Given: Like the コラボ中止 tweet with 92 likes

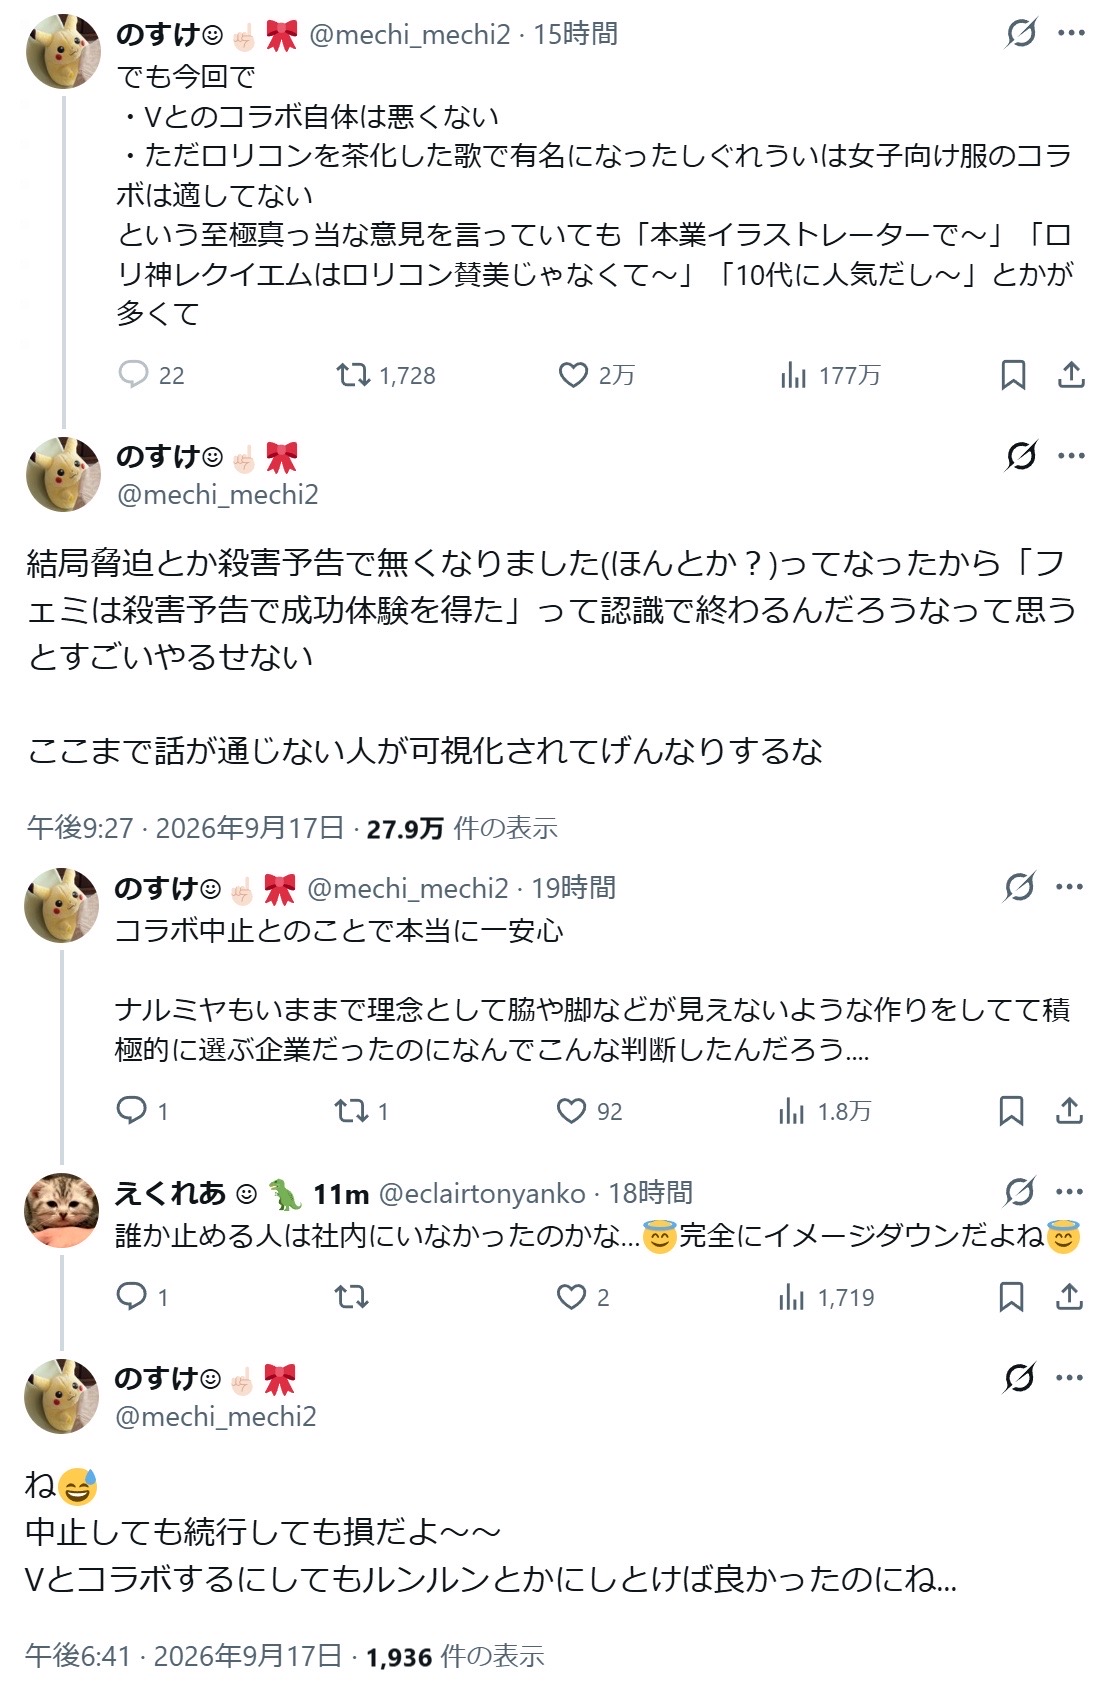Looking at the screenshot, I should [589, 1111].
